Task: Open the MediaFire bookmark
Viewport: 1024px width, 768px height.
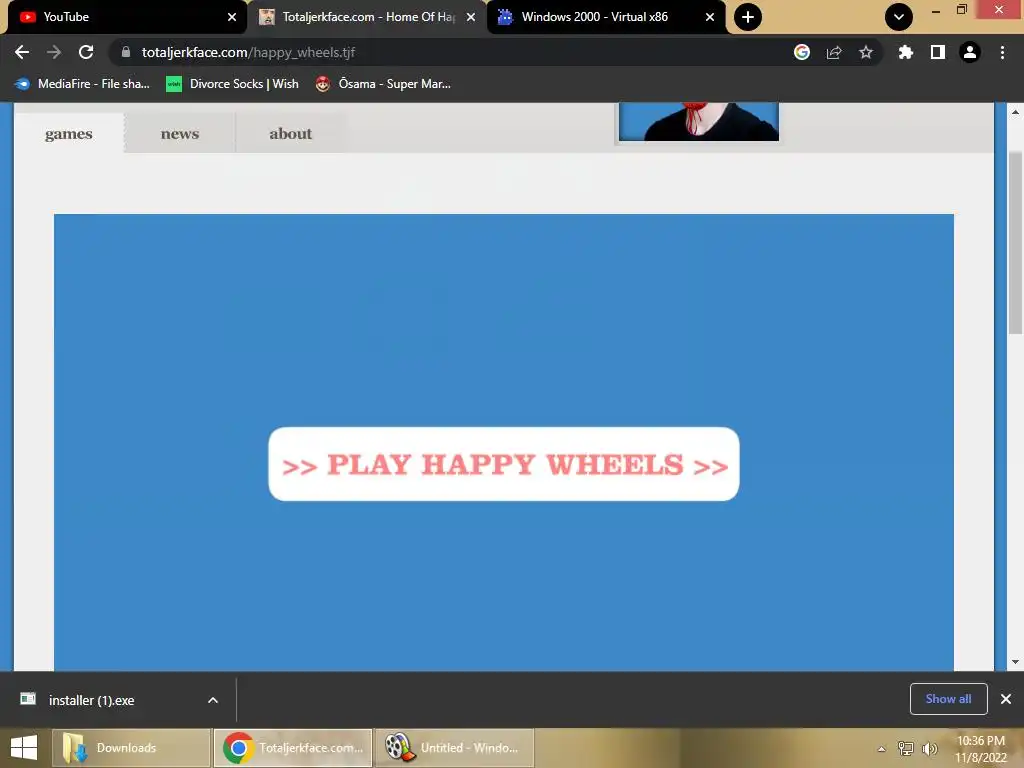Action: 82,84
